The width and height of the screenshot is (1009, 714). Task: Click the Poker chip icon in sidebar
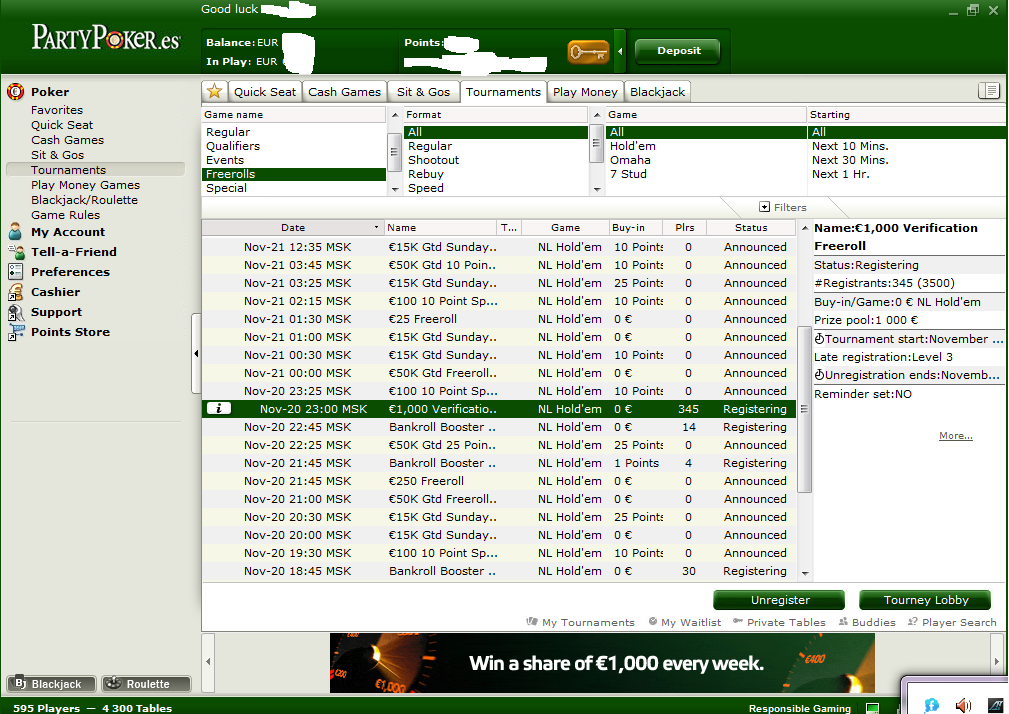15,92
